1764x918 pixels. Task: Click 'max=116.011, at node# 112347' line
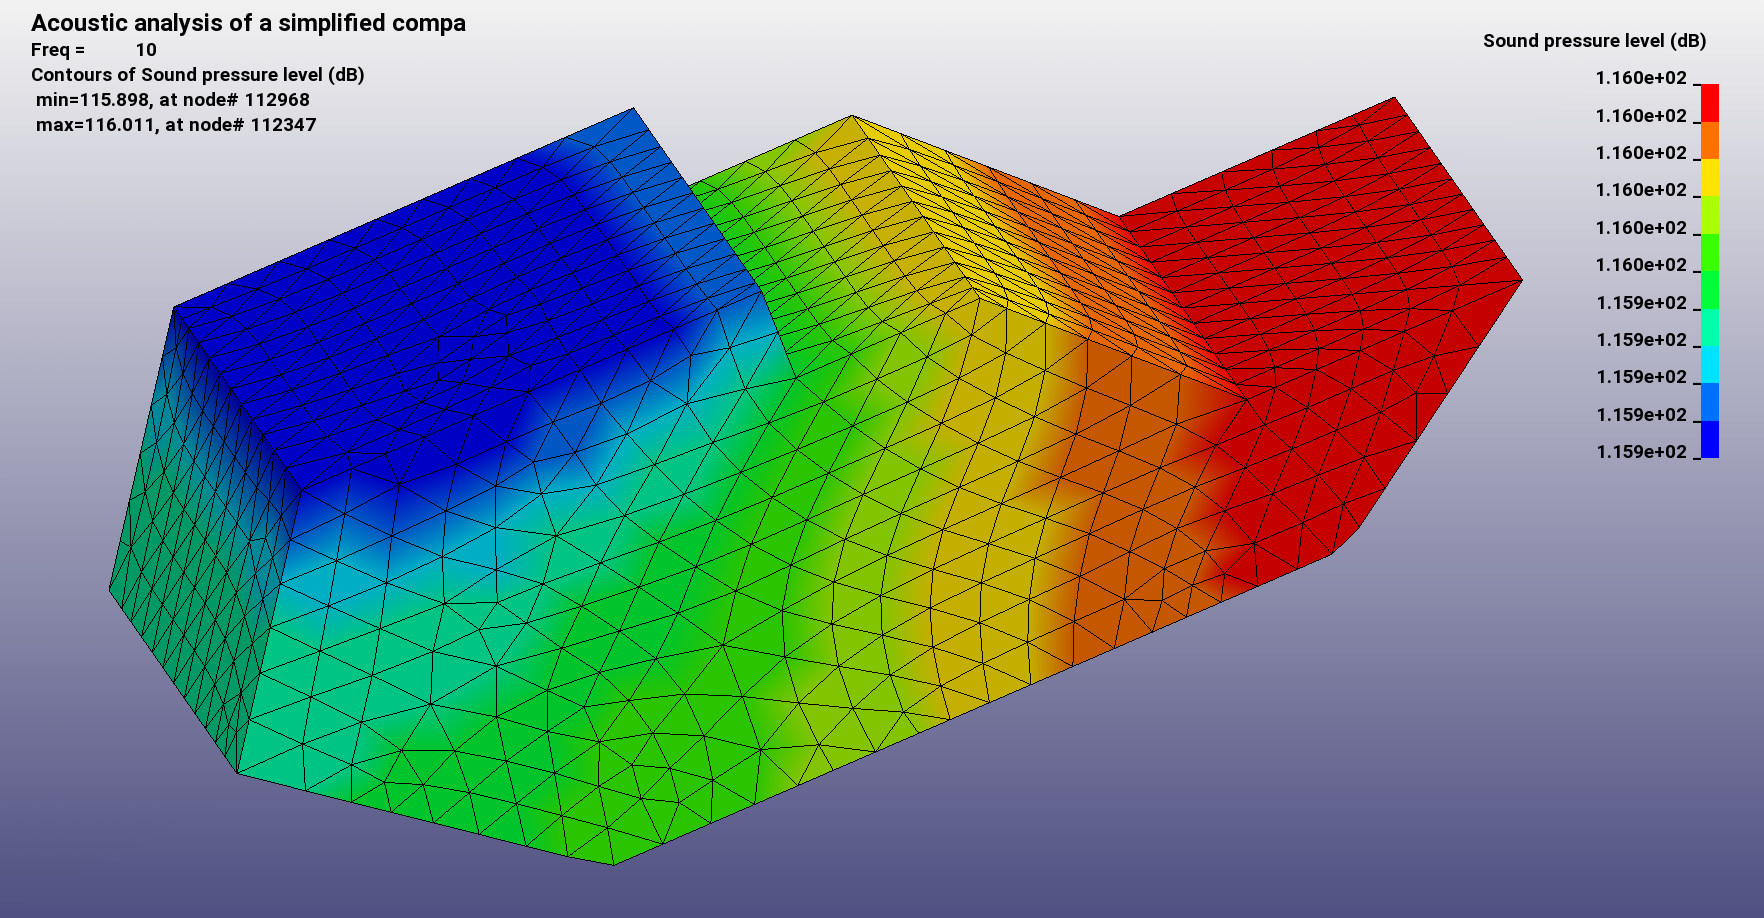click(x=176, y=125)
